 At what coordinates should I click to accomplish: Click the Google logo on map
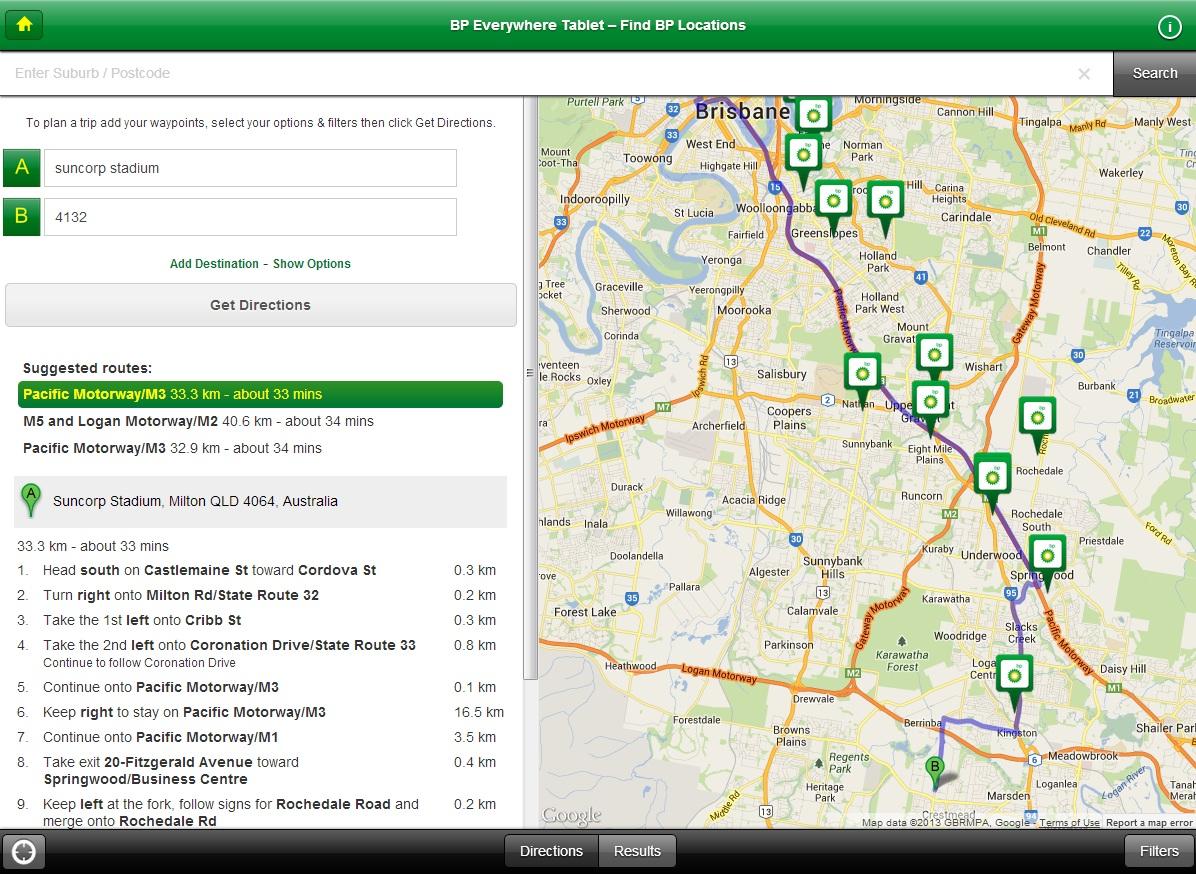pos(571,816)
